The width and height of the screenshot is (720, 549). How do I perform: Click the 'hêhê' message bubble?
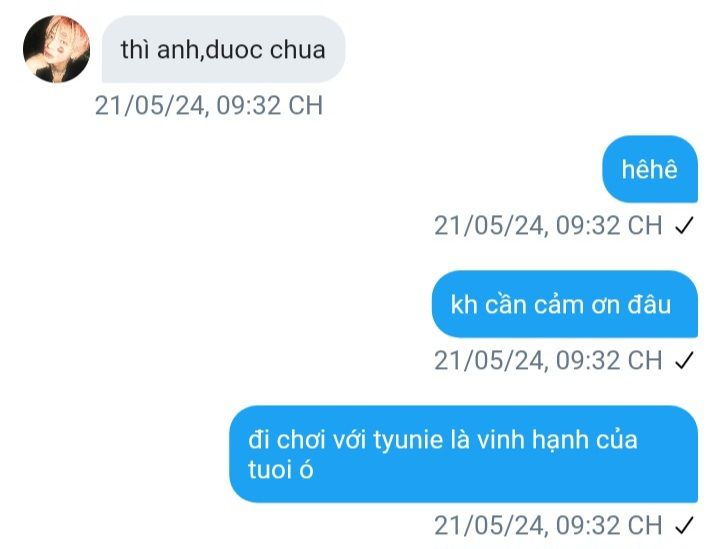650,169
